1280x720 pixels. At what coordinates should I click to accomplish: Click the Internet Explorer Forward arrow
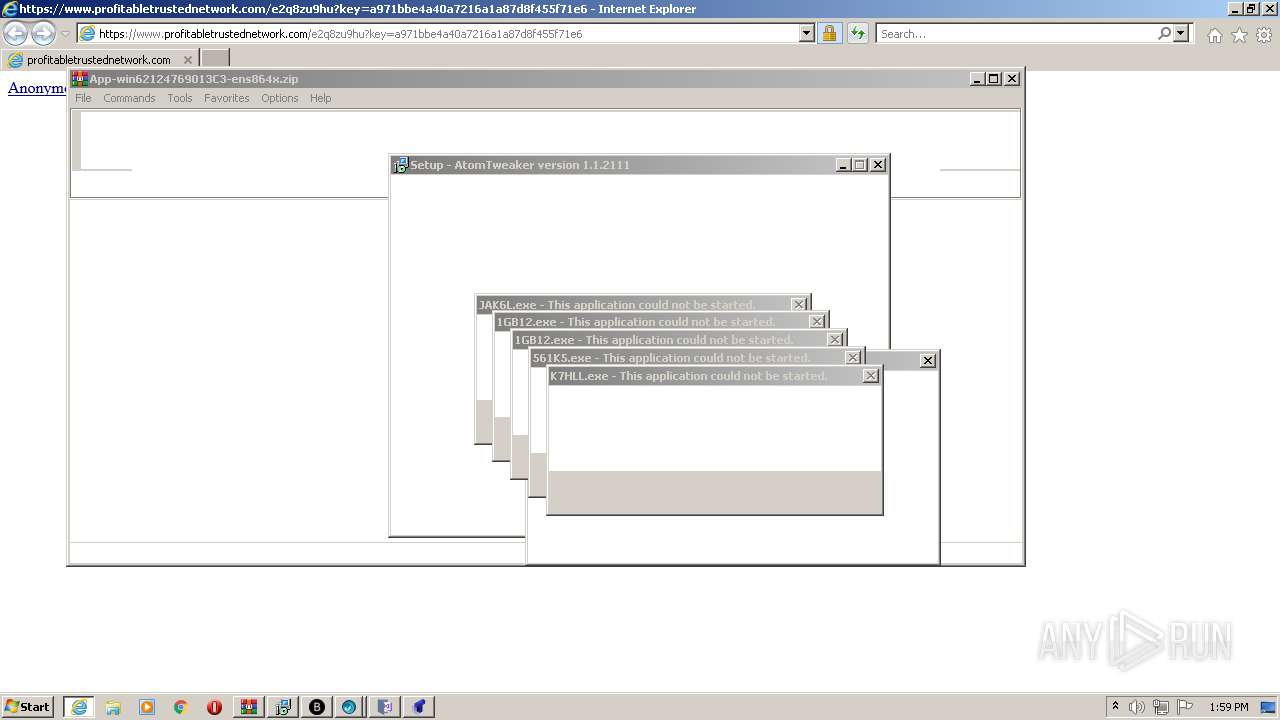tap(43, 34)
